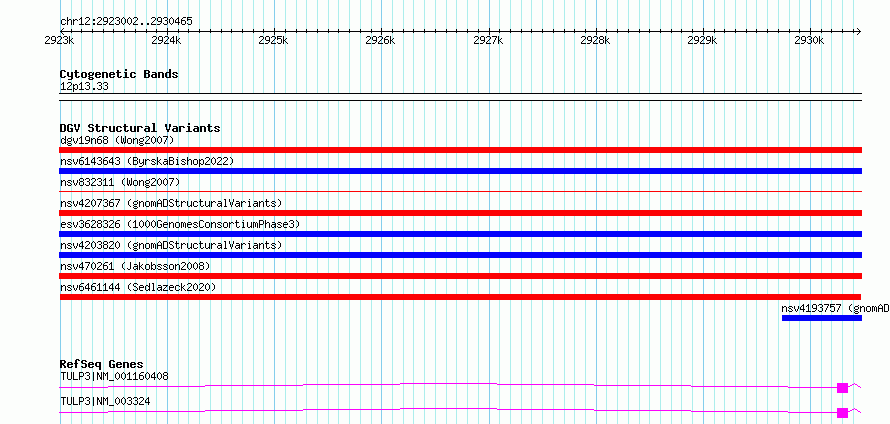Screen dimensions: 890x424
Task: Click the blue bar under nsv6143643
Action: point(460,171)
